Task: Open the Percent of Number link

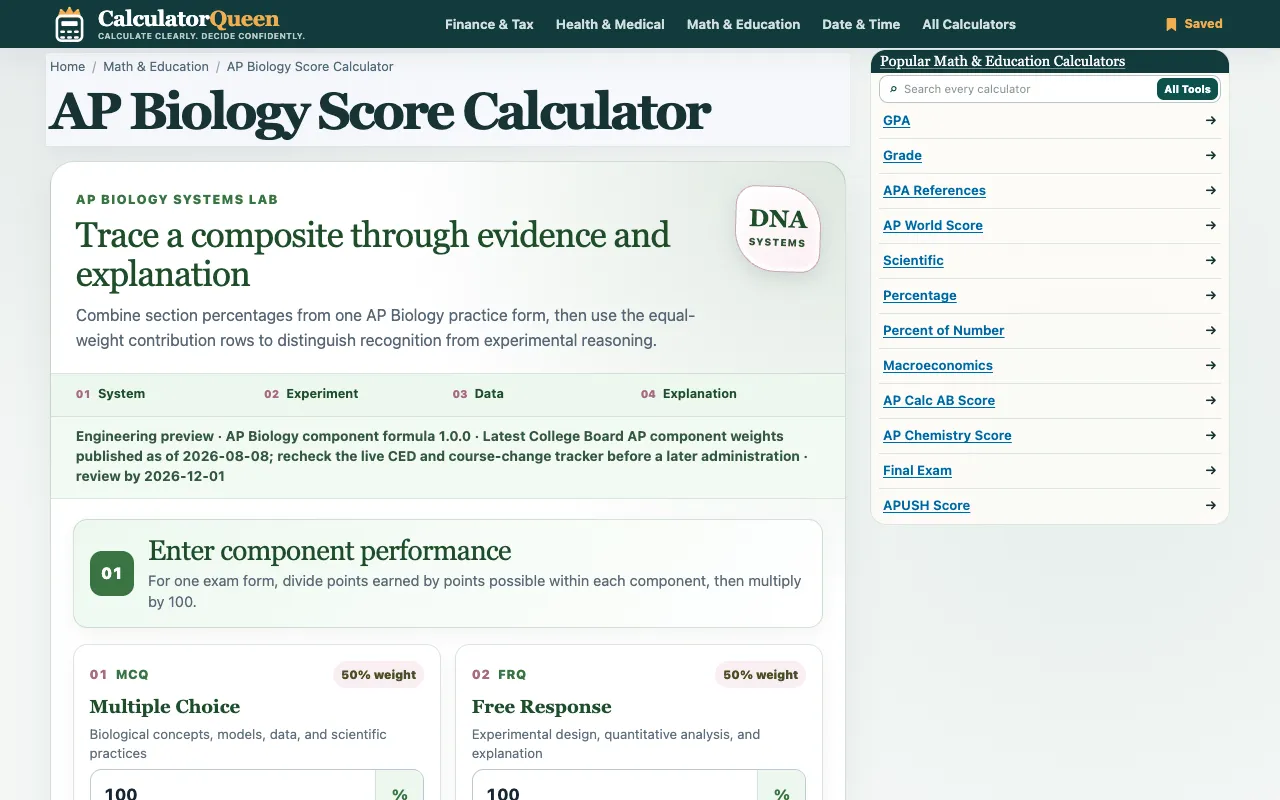Action: click(943, 330)
